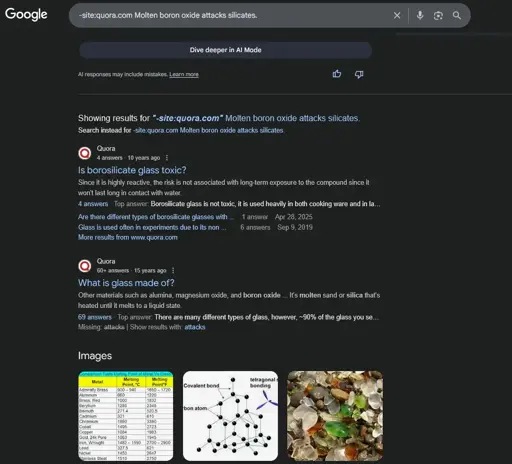
Task: Open three-dot menu for borosilicate glass result
Action: (167, 158)
